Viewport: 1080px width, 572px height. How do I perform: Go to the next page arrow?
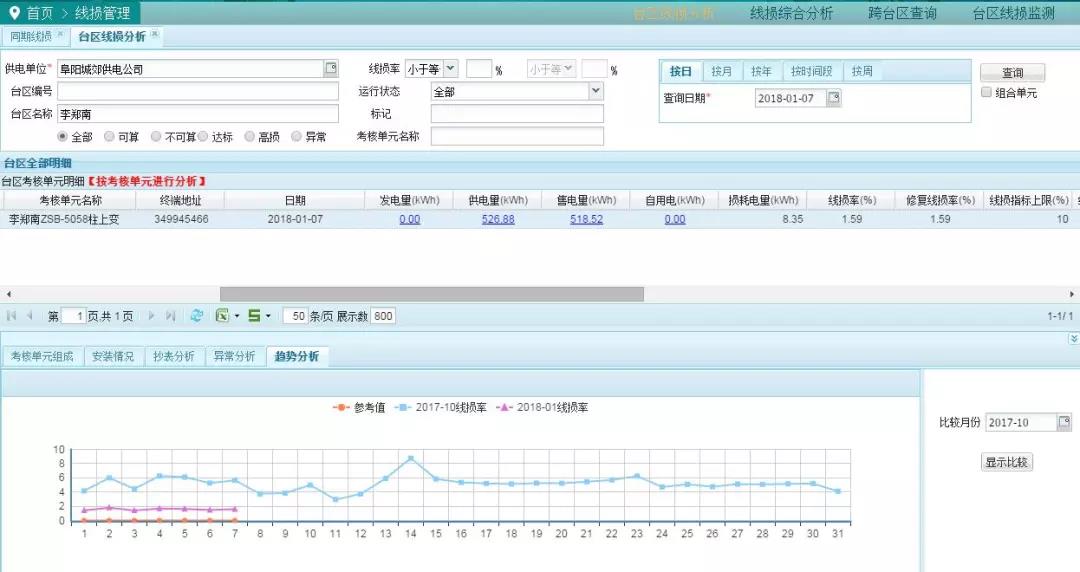(152, 316)
